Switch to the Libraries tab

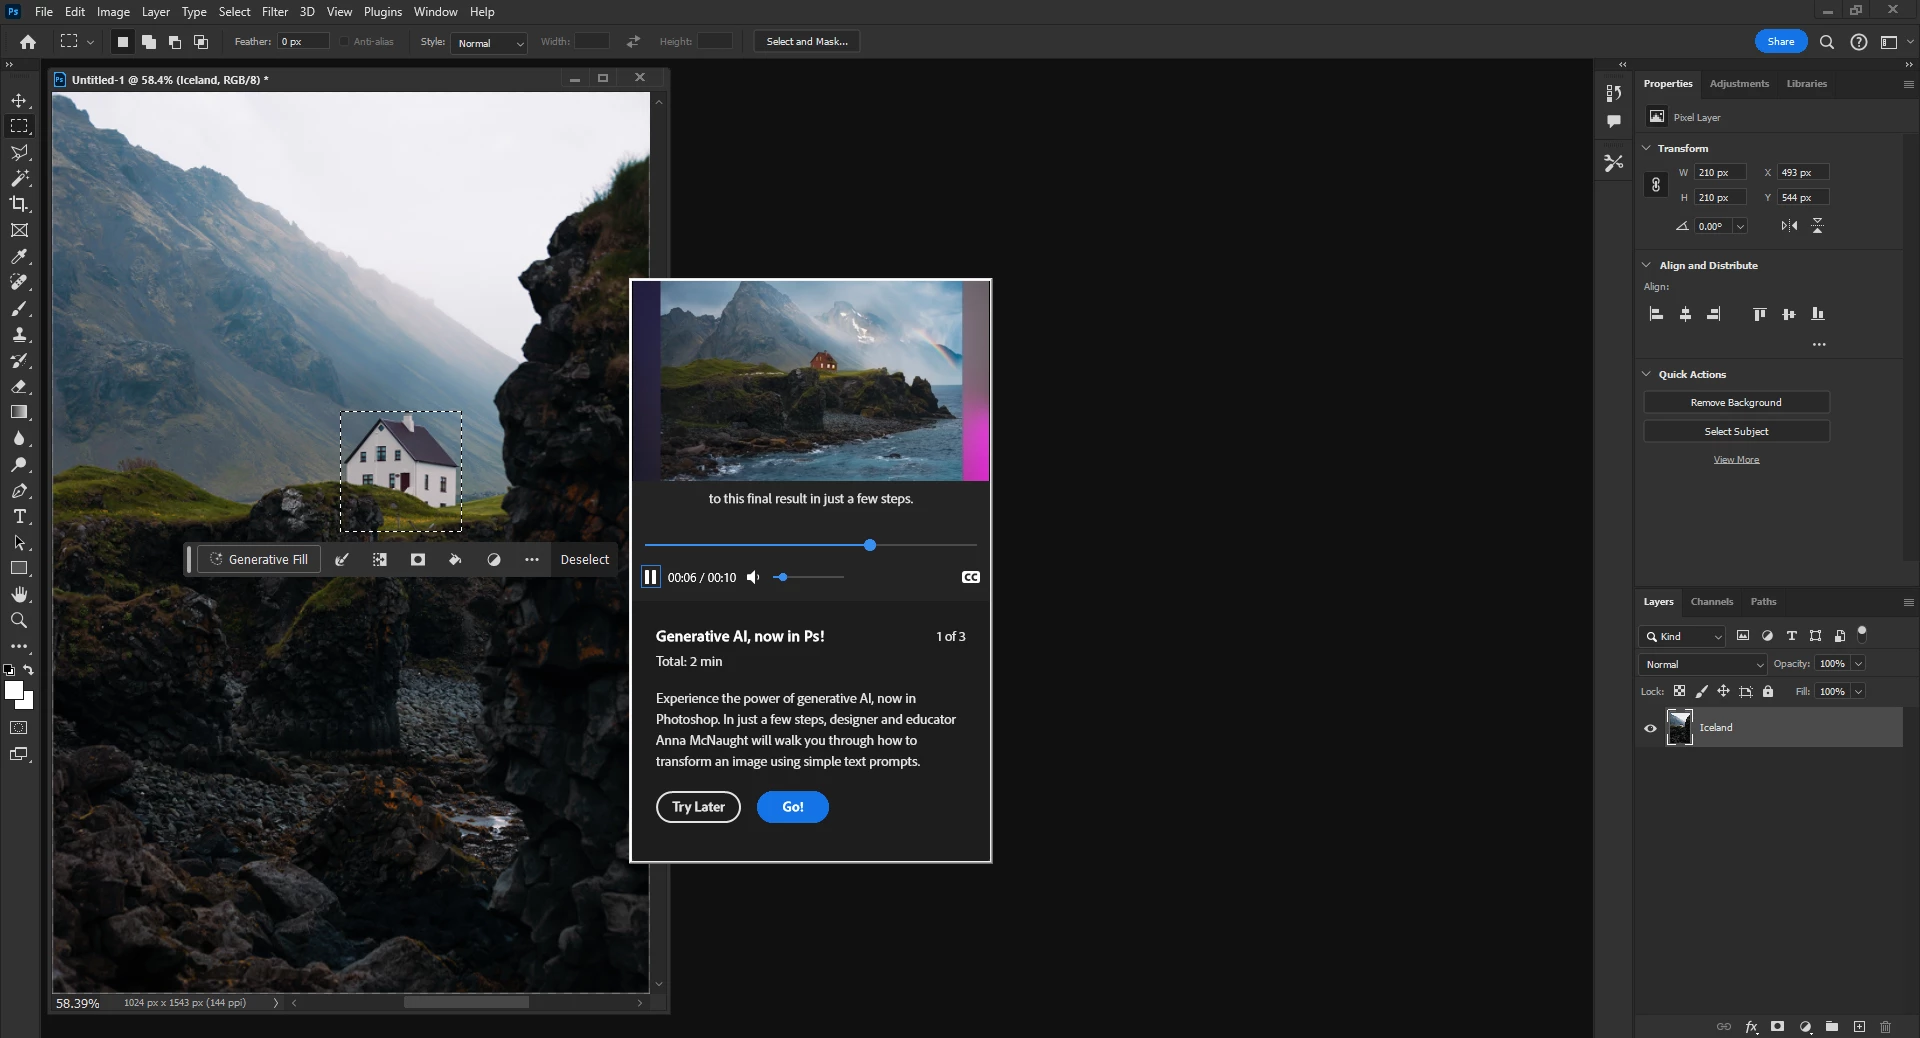[1806, 84]
